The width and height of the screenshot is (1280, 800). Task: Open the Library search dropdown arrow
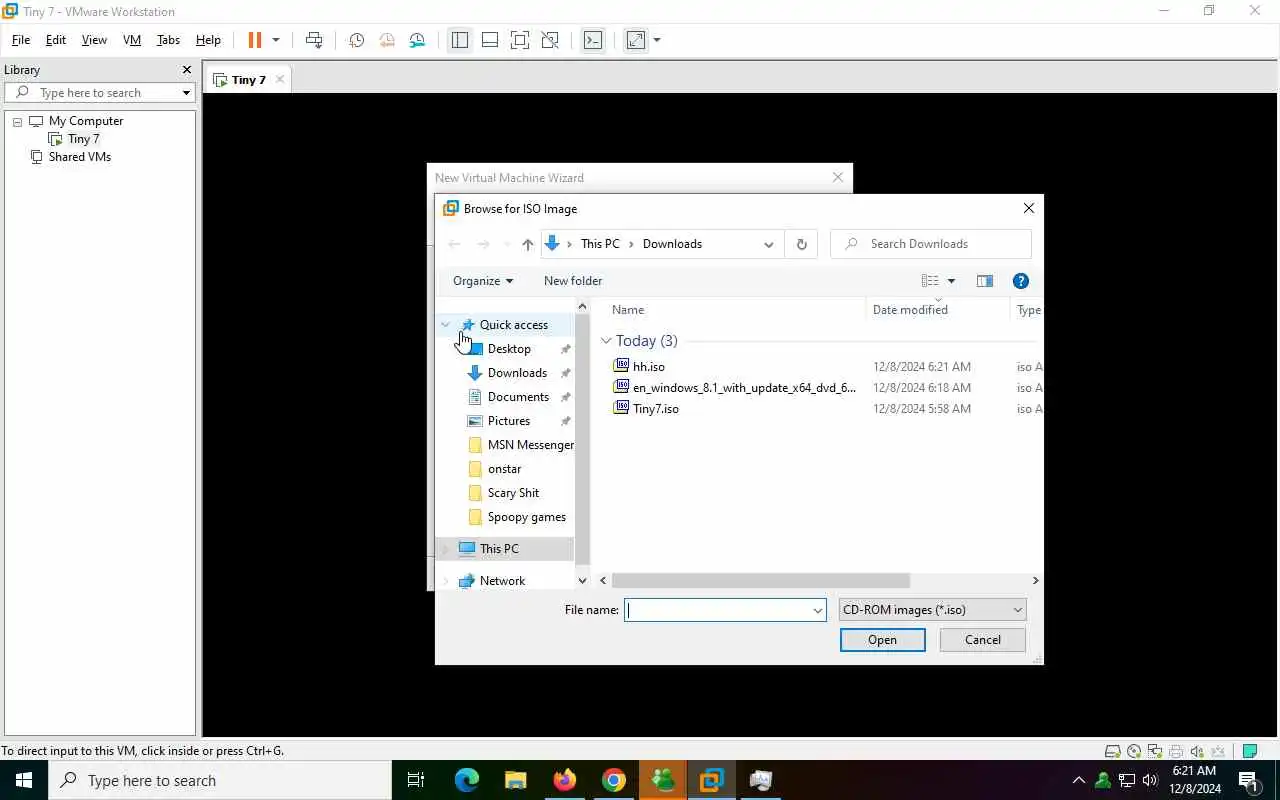(186, 93)
